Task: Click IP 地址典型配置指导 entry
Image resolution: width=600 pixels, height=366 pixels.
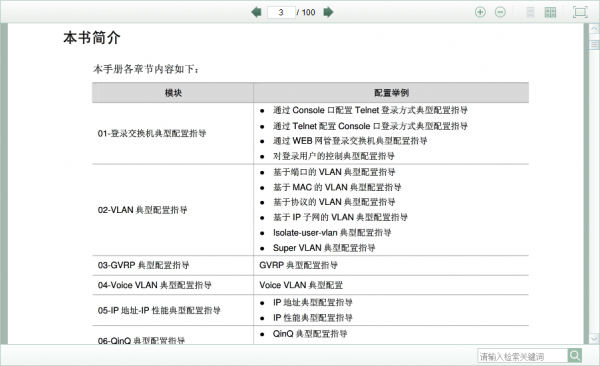Action: (x=312, y=302)
